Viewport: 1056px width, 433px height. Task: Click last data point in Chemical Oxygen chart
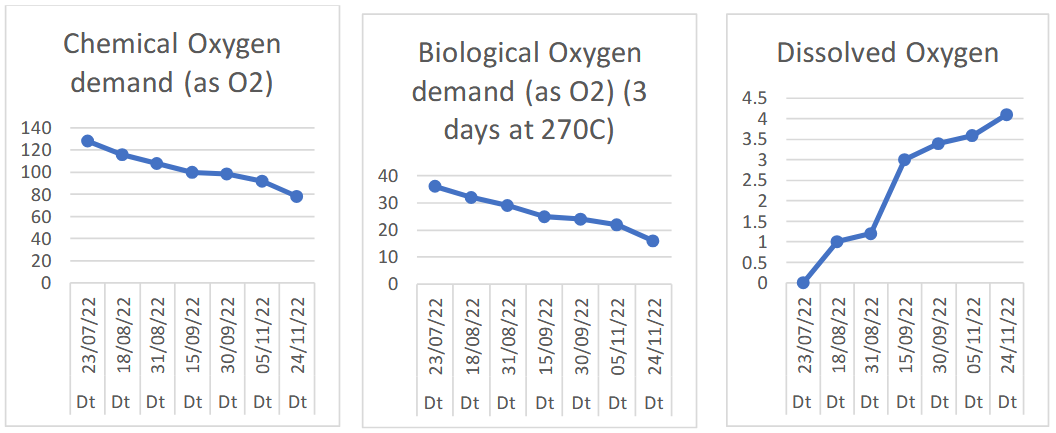point(297,196)
